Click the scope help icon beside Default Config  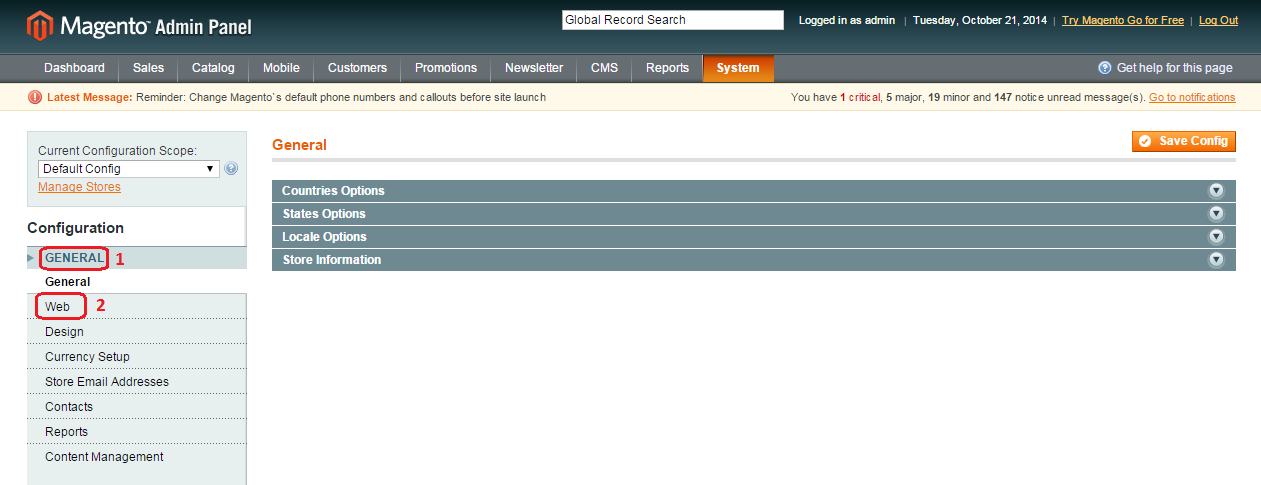point(231,169)
